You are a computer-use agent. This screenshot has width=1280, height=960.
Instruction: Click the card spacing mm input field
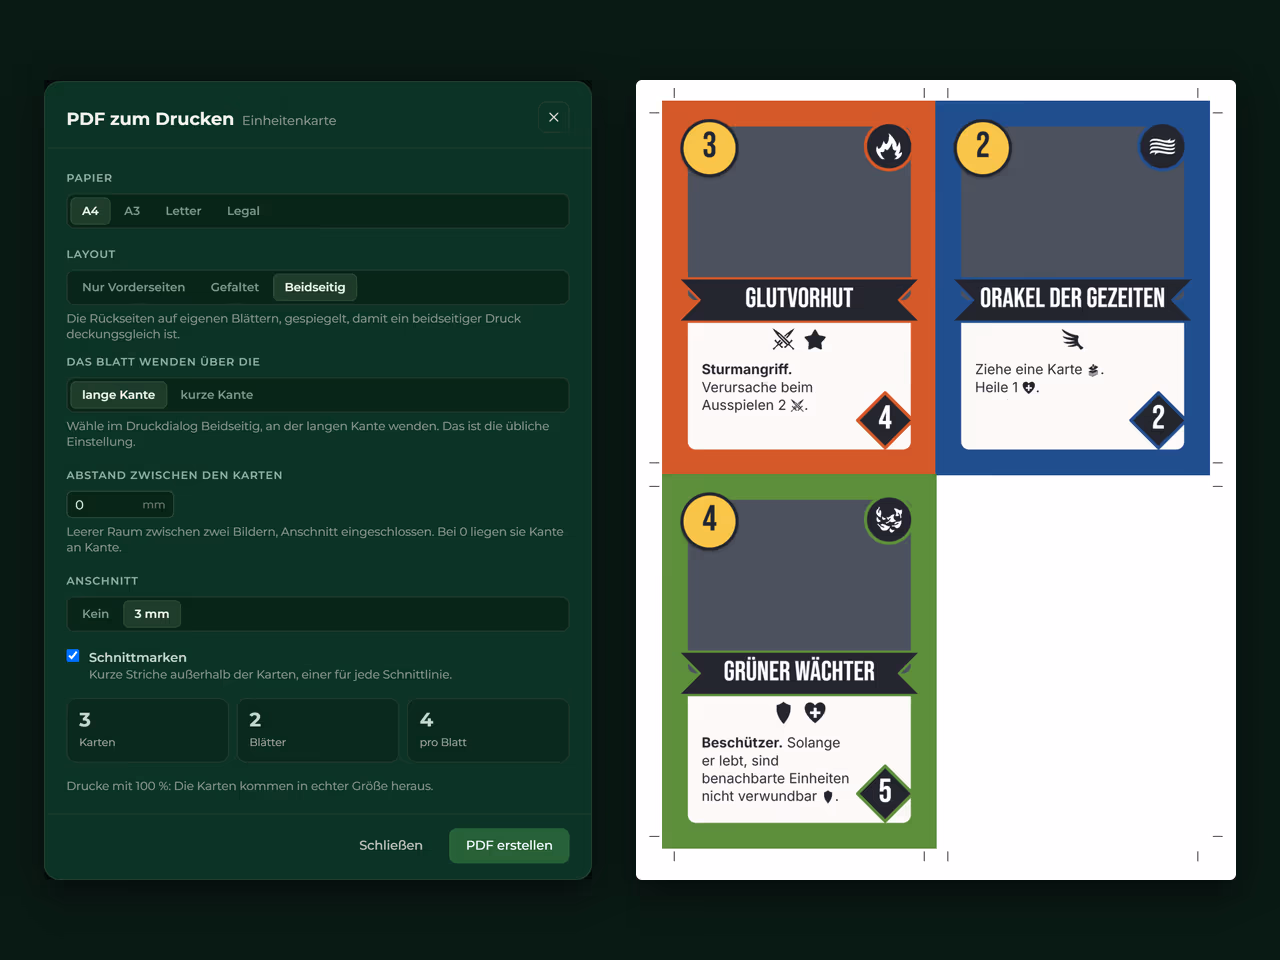tap(120, 505)
